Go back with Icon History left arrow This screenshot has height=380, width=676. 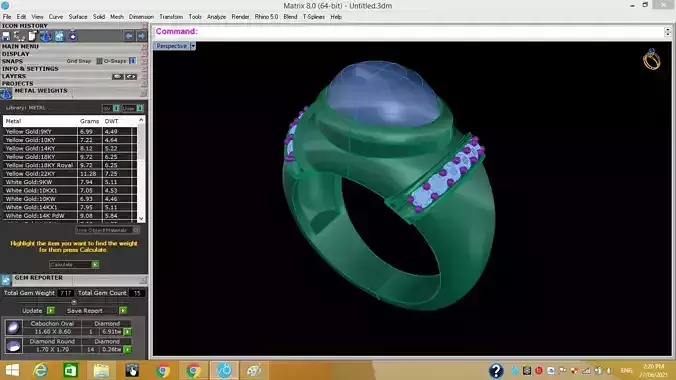(x=128, y=36)
